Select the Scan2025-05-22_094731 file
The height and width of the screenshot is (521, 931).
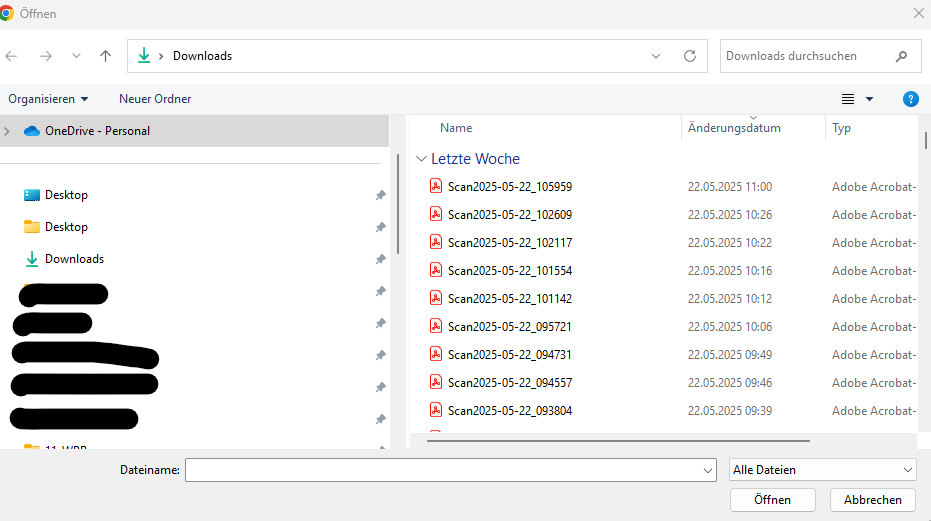[510, 355]
